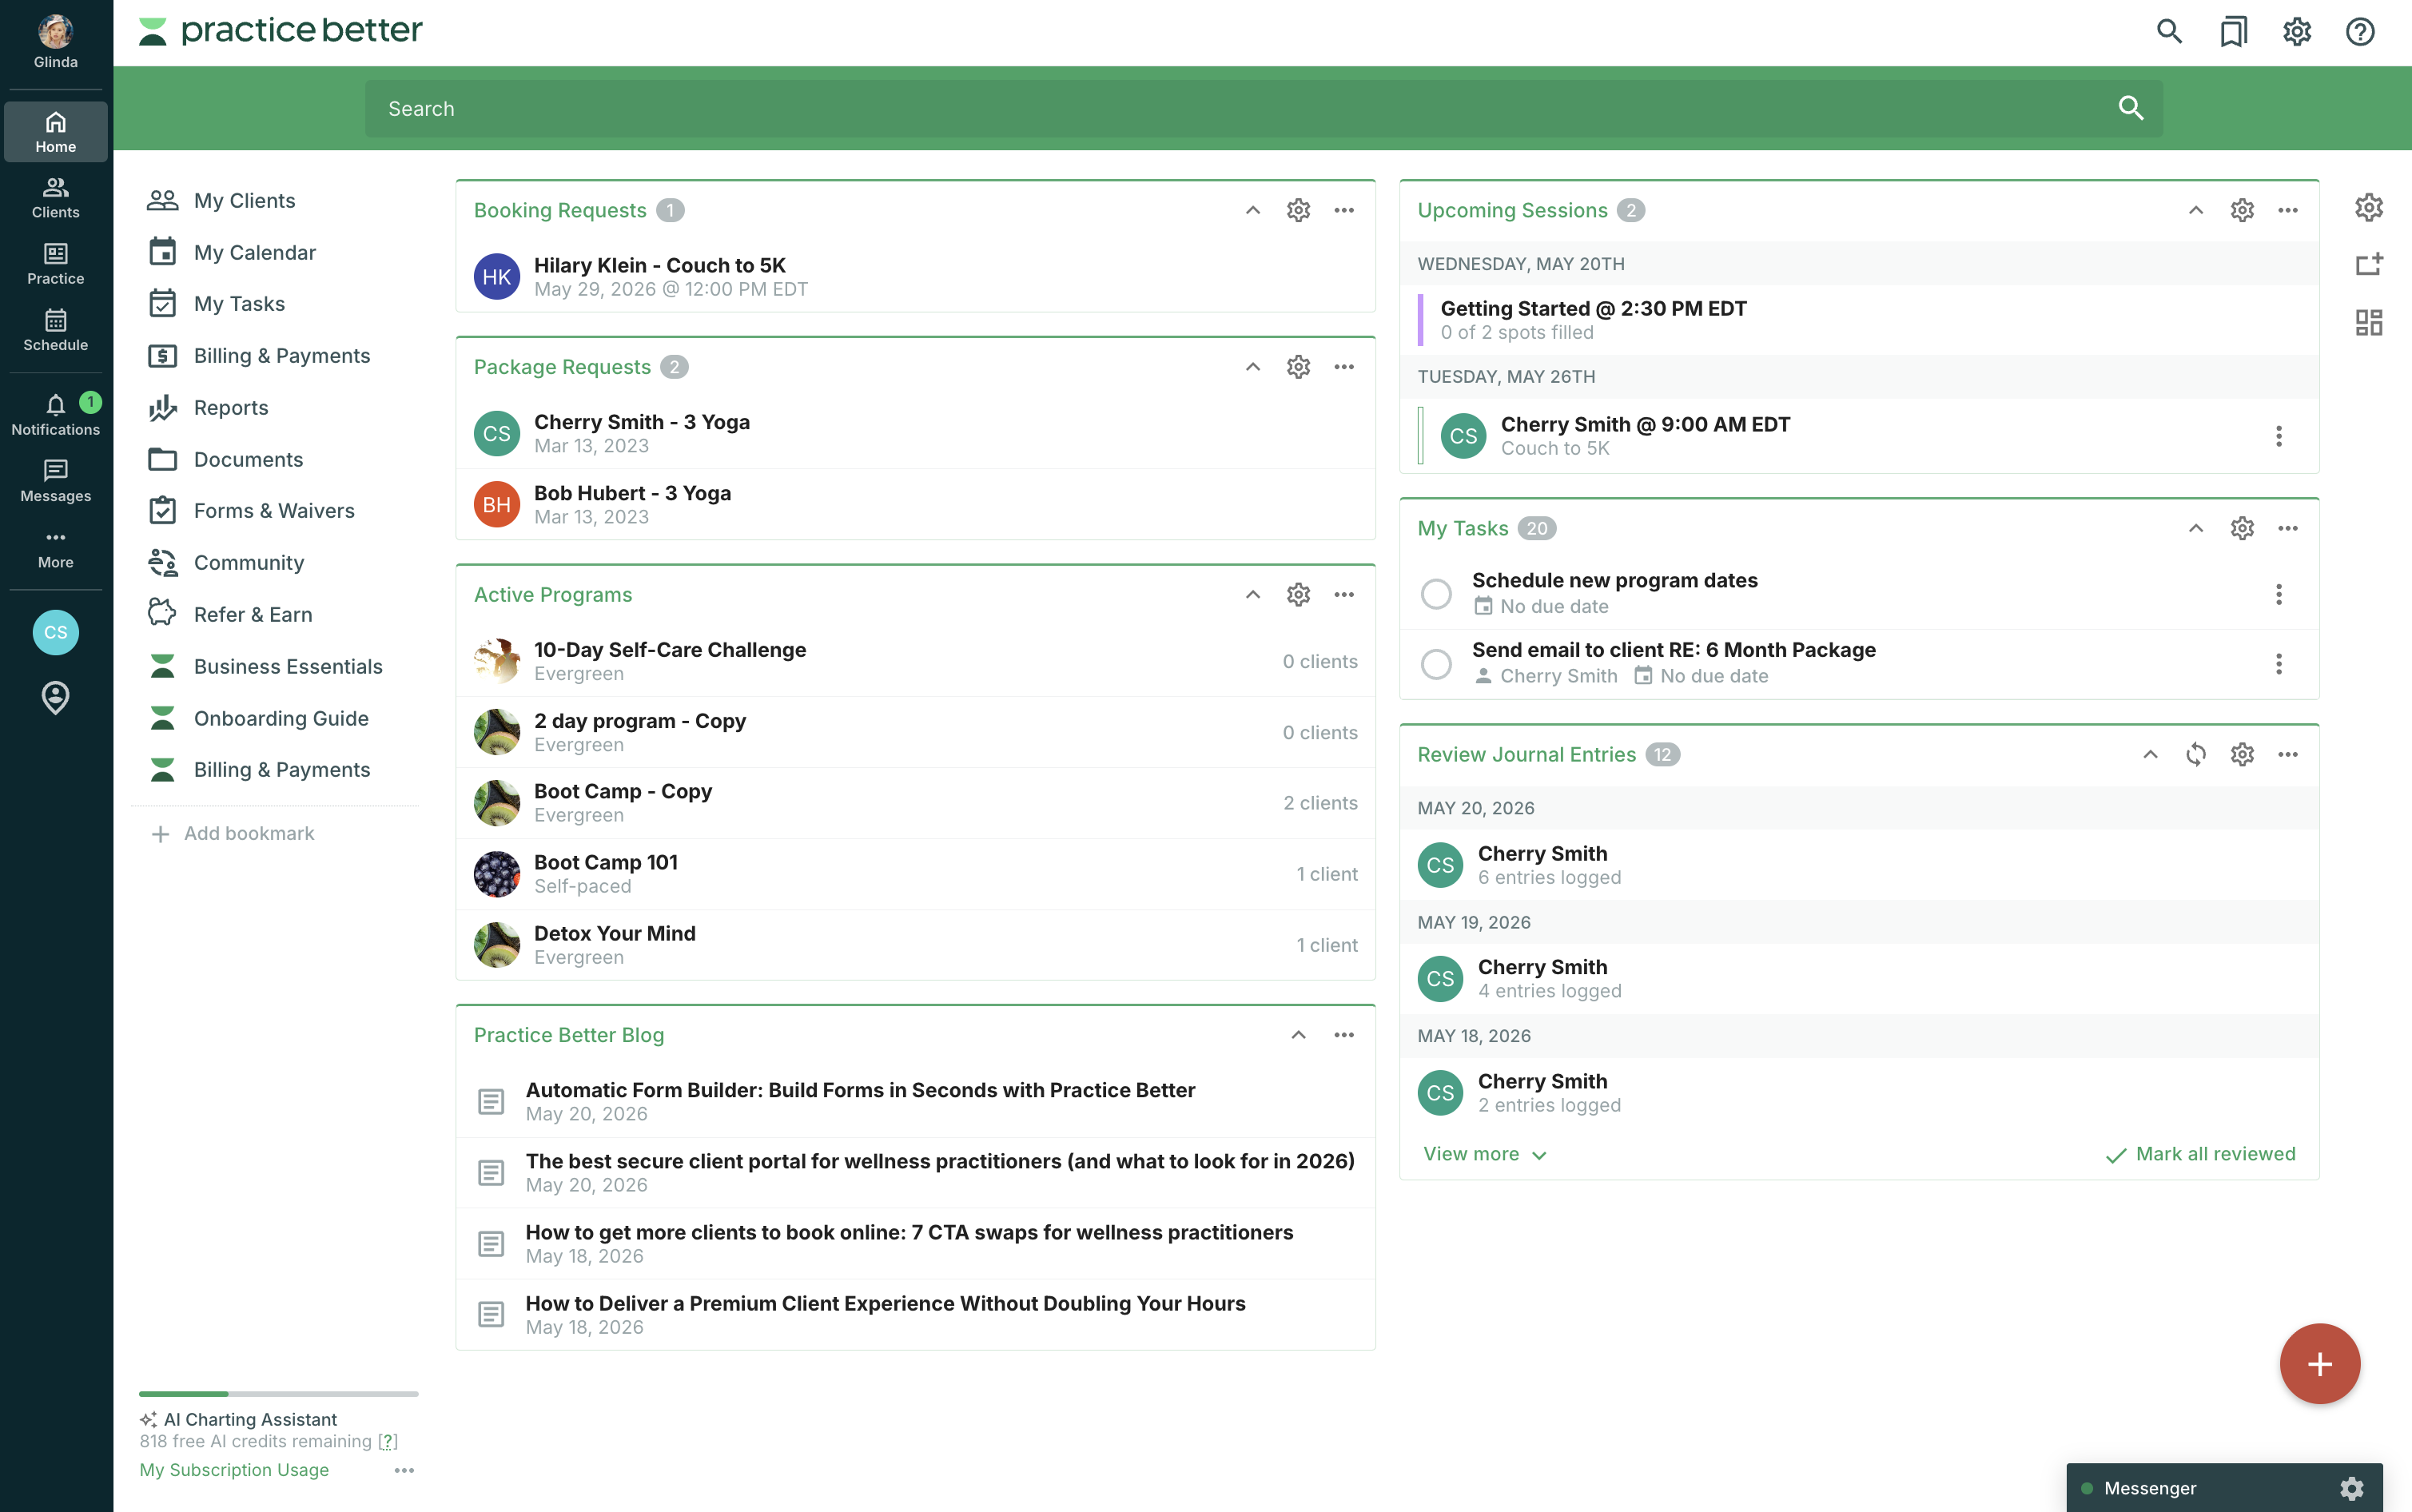The image size is (2412, 1512).
Task: Click the subscription usage progress bar
Action: point(279,1394)
